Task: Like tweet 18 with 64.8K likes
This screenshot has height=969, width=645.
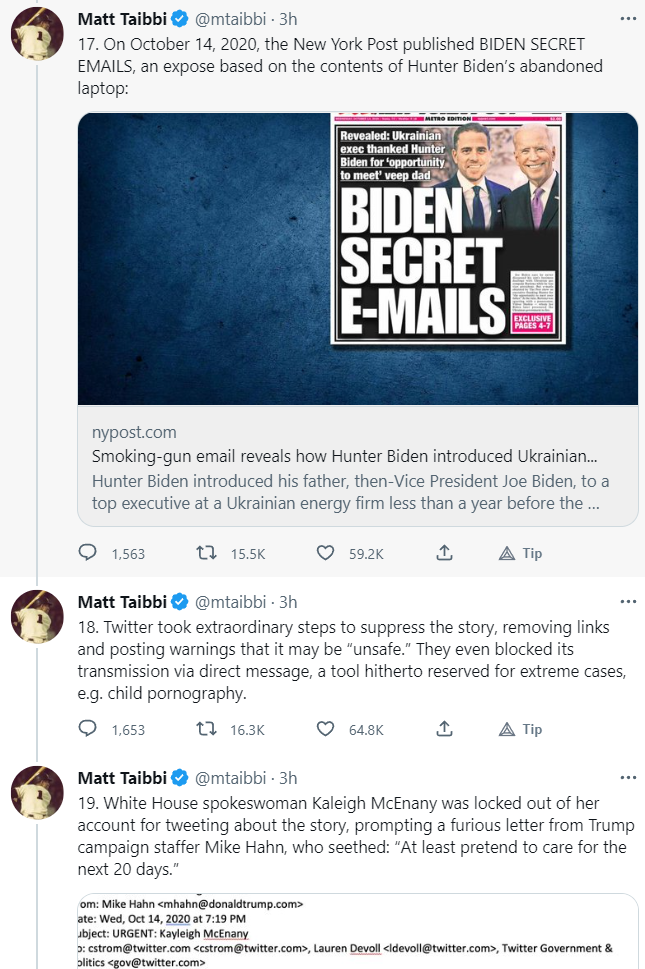Action: [x=325, y=729]
